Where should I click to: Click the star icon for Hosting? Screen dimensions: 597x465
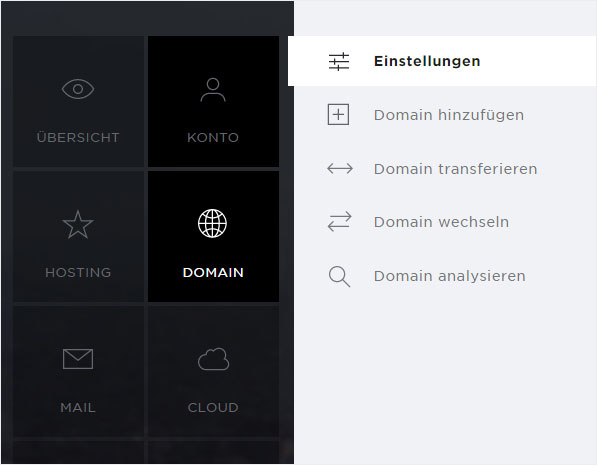78,225
